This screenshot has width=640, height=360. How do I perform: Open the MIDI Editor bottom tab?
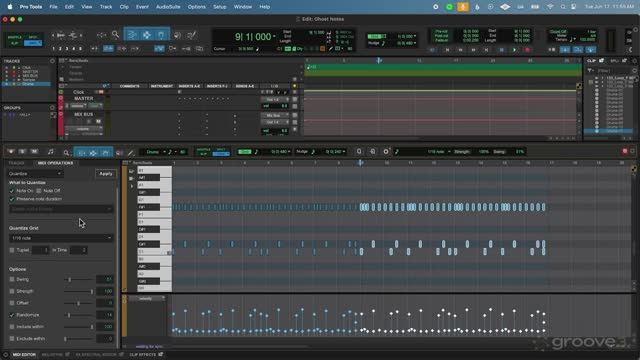coord(24,355)
